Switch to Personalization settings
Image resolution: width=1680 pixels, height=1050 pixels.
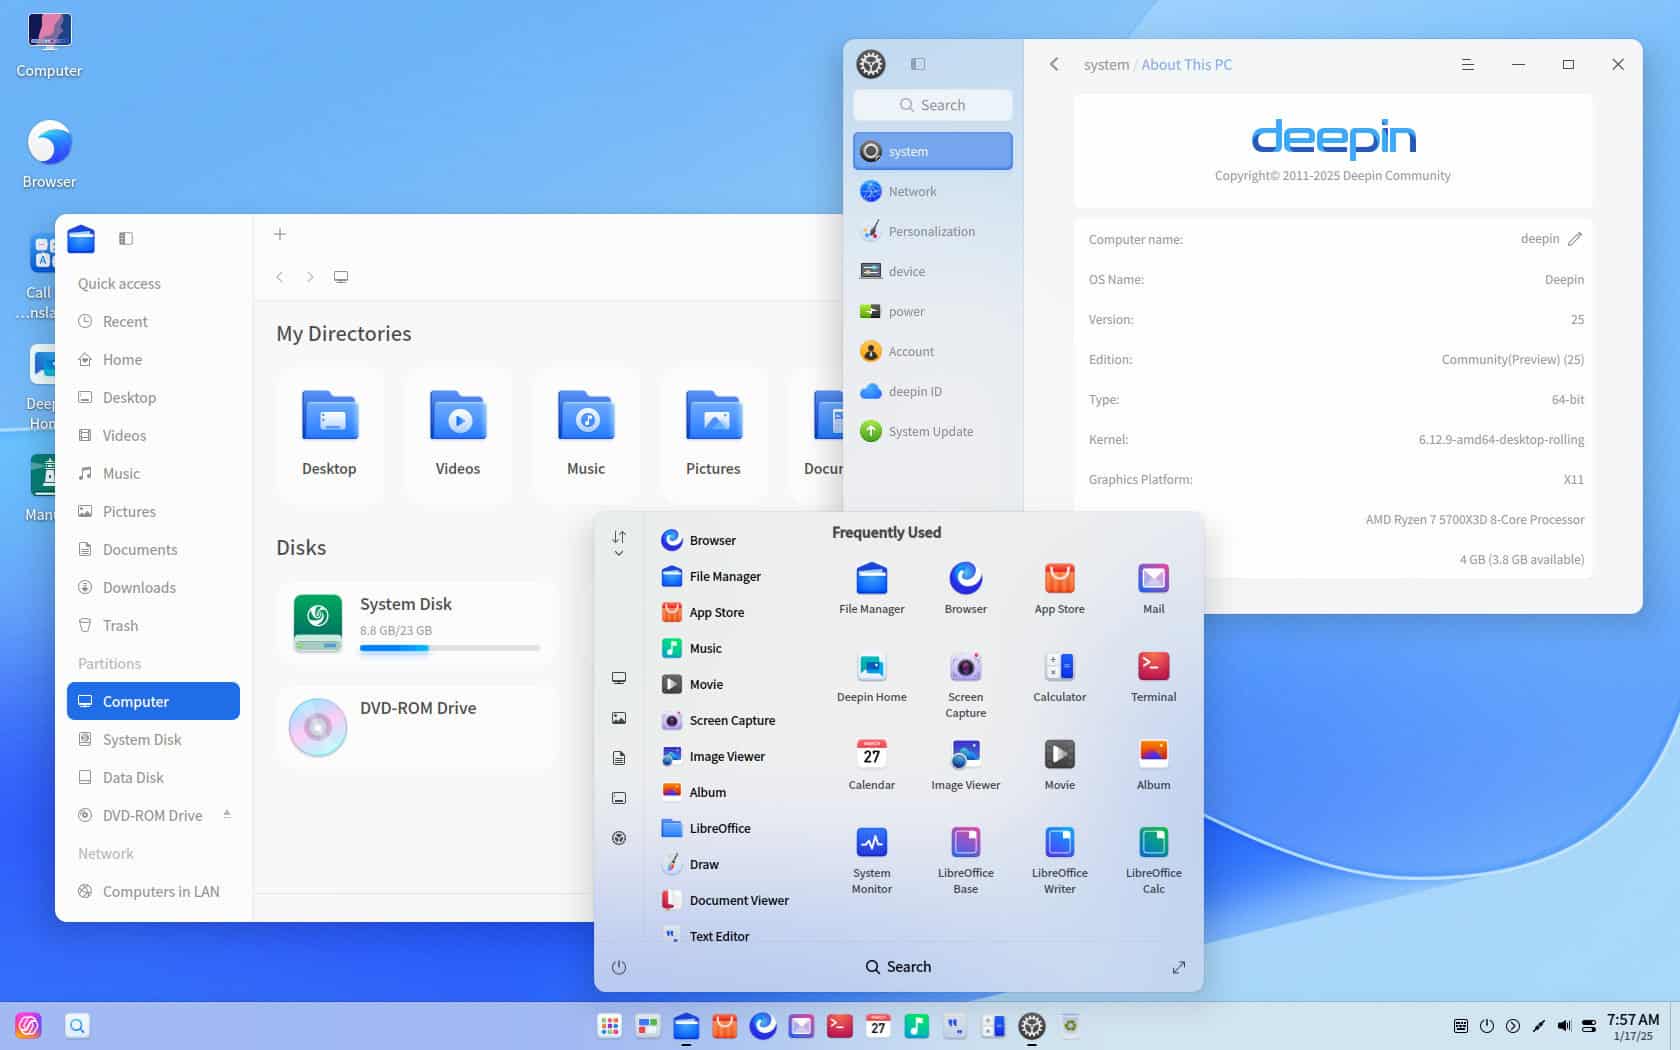(932, 231)
